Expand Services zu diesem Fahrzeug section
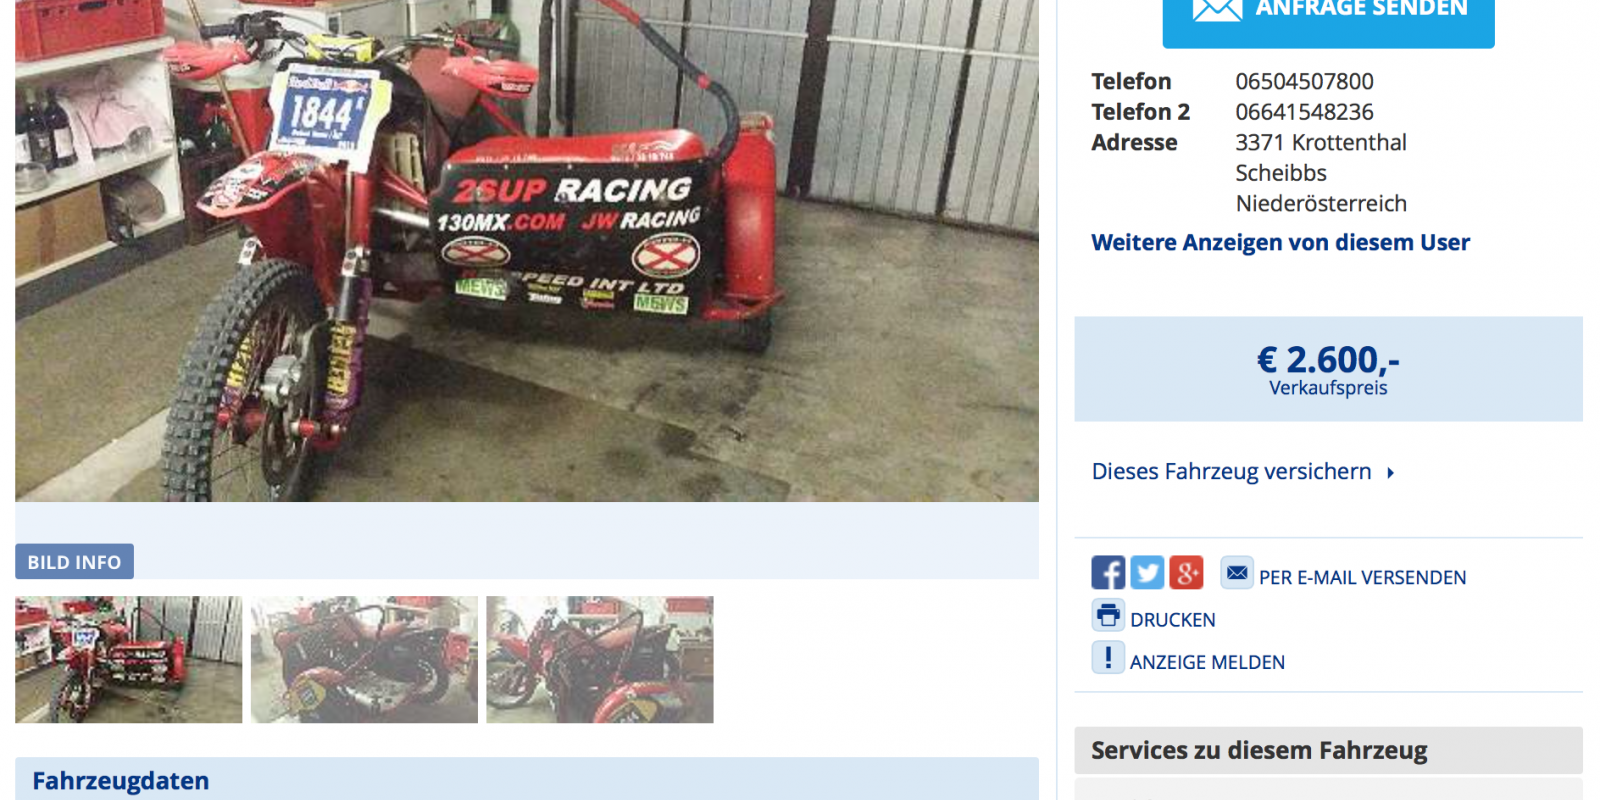 pos(1328,750)
